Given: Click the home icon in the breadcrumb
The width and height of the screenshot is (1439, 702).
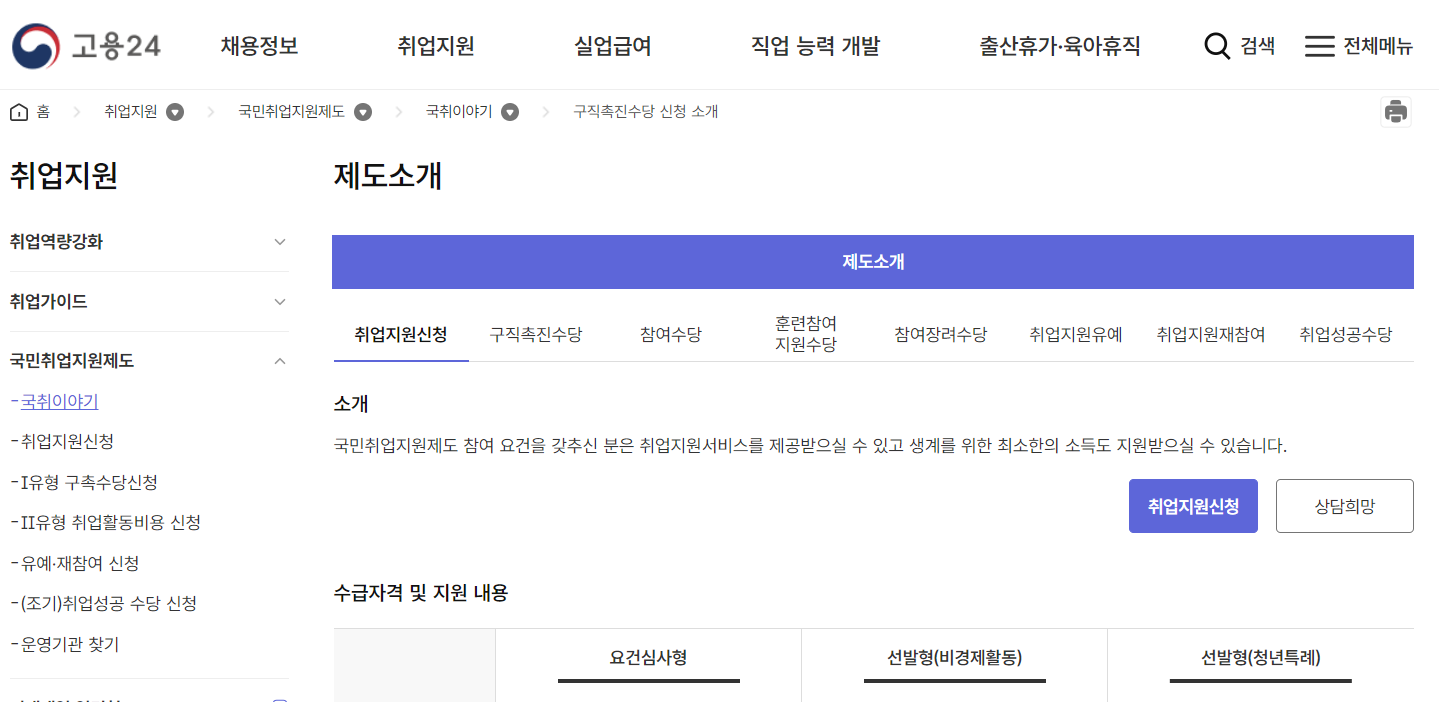Looking at the screenshot, I should [17, 111].
